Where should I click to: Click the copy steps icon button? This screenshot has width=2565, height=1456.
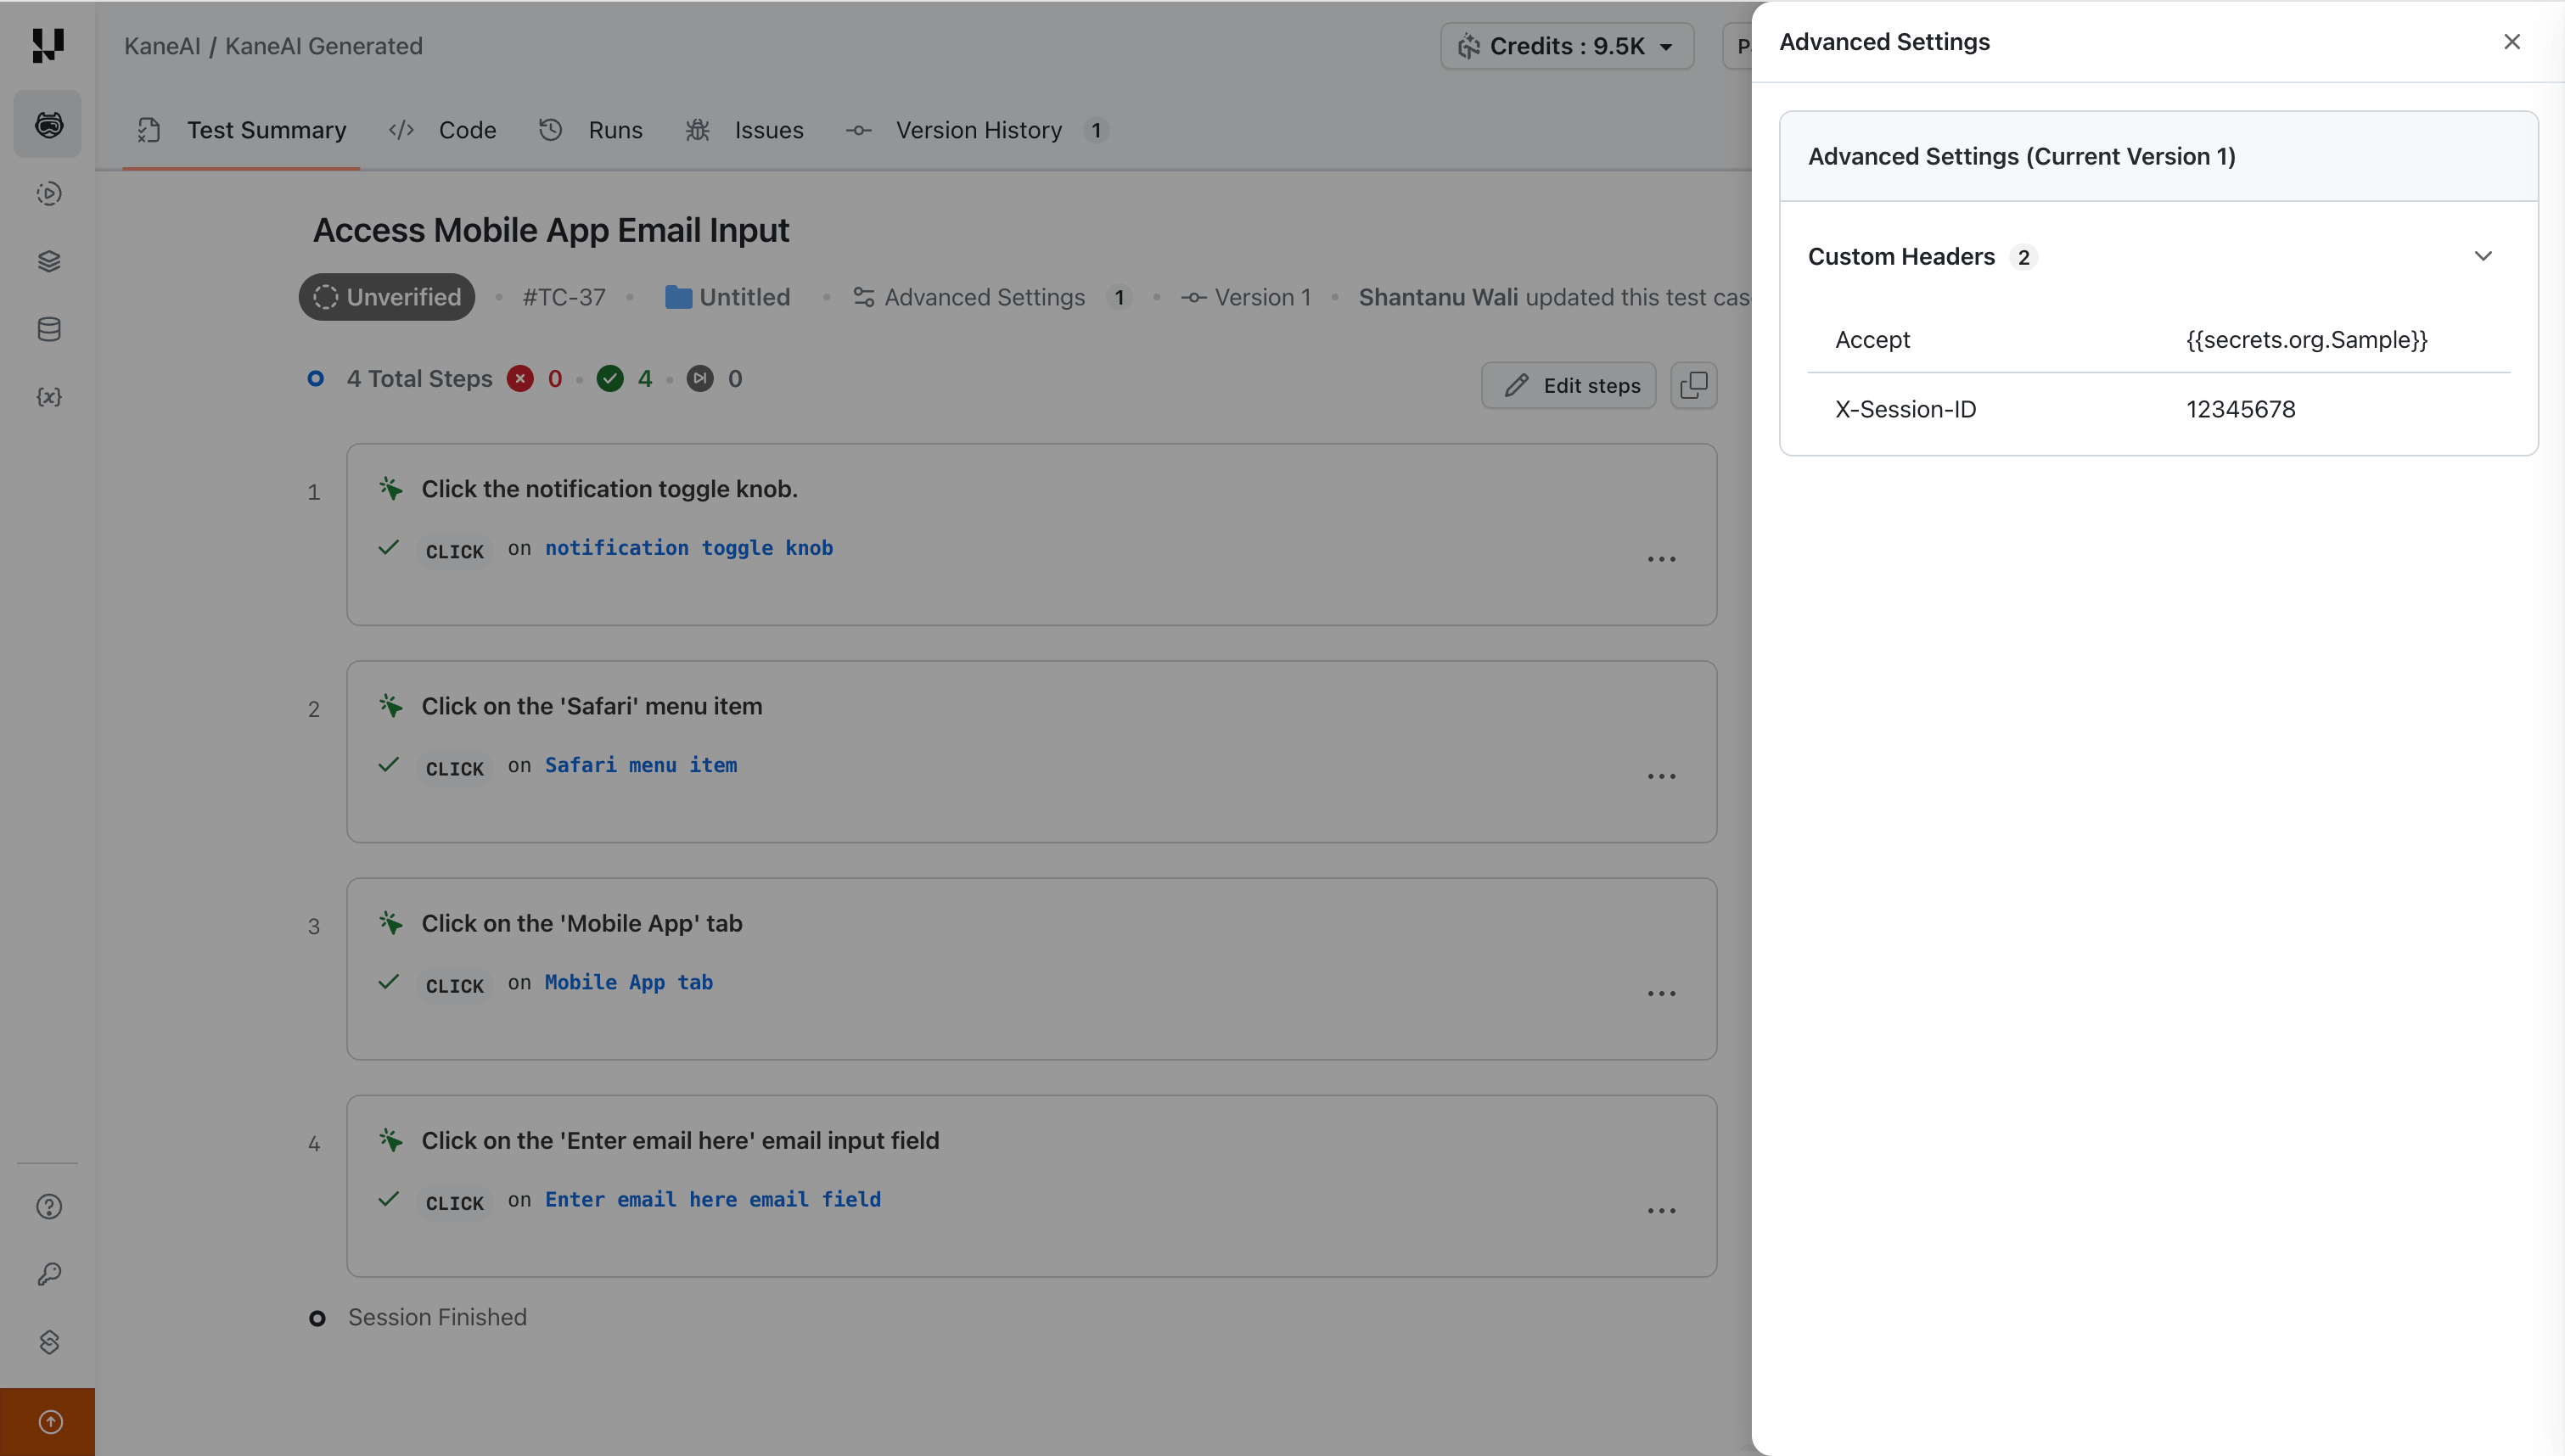(x=1694, y=385)
